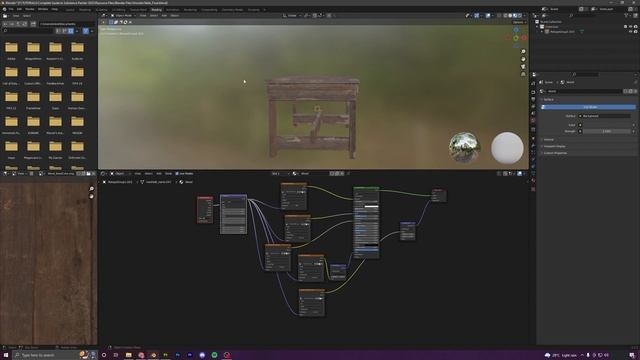Click the white material preview sphere in viewport
The image size is (640, 360).
507,148
